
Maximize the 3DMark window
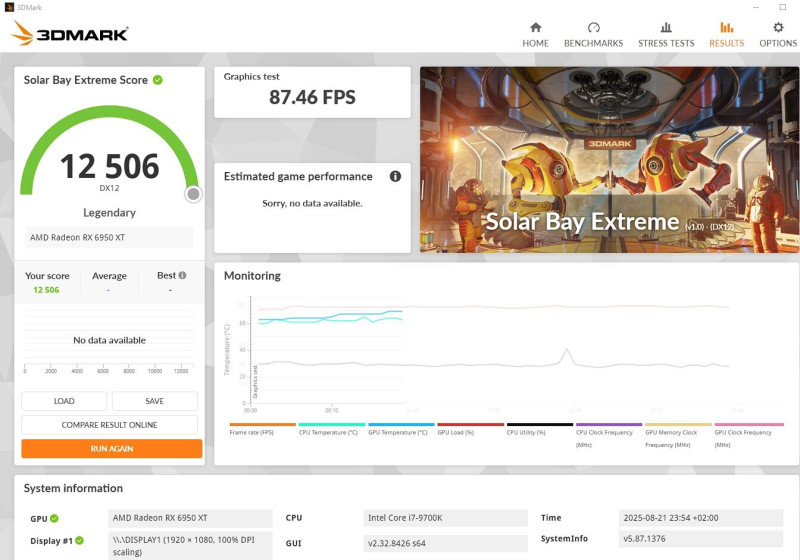click(x=783, y=7)
